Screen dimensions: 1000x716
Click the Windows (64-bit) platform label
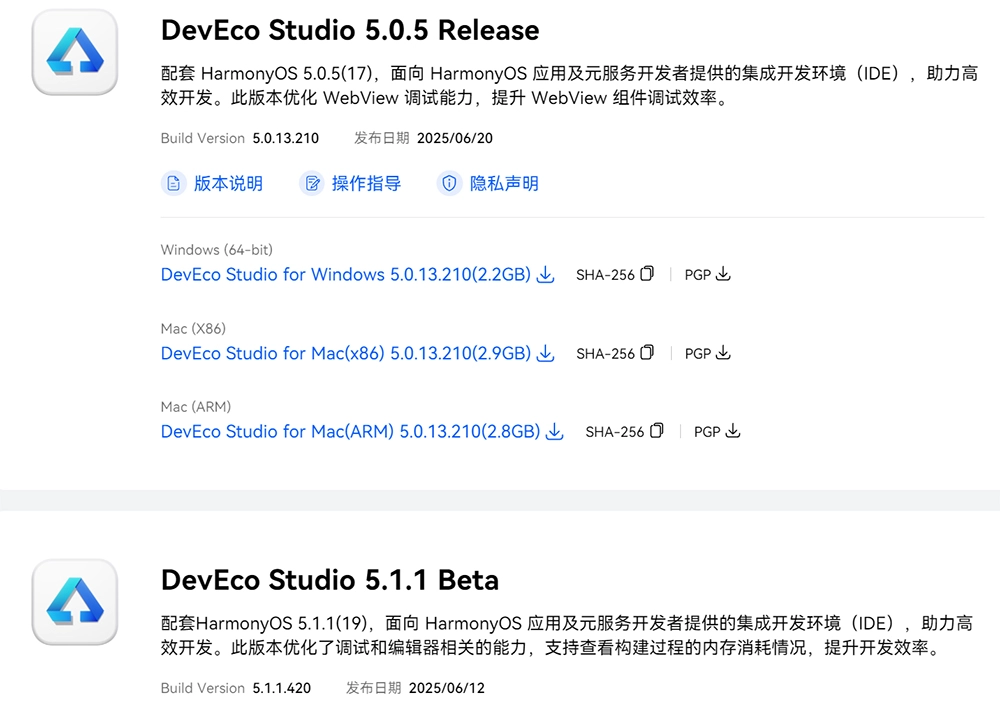217,250
